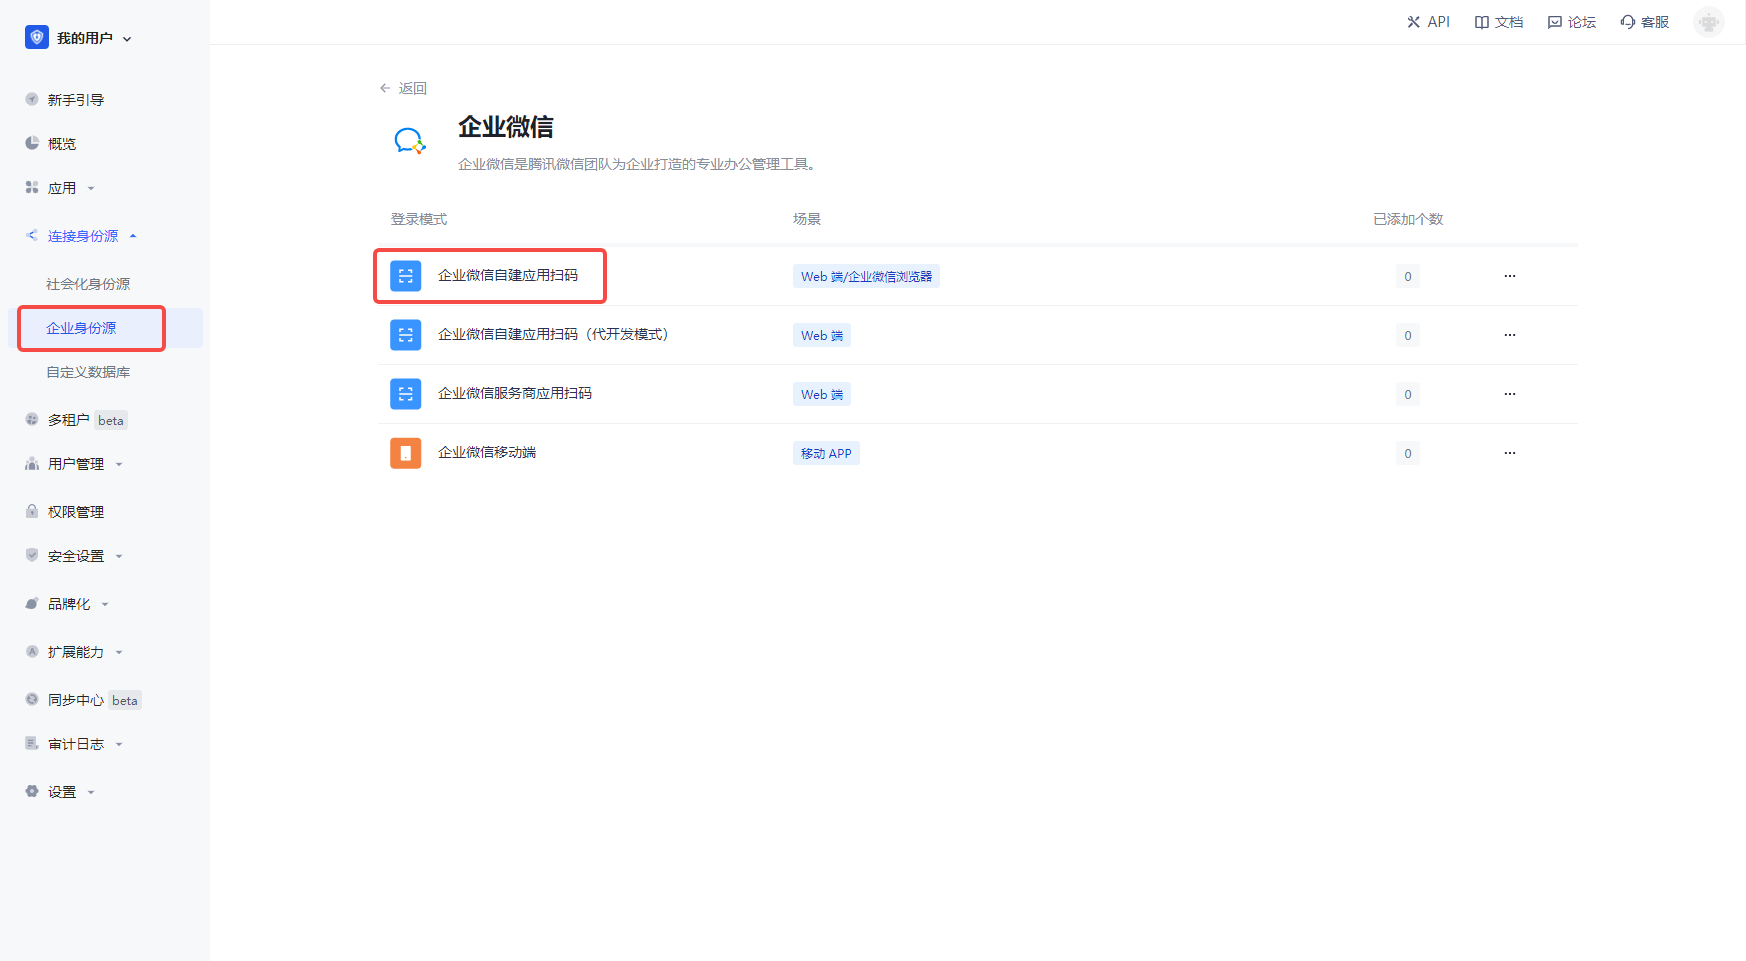Select 社会化身份源 in the sidebar
The height and width of the screenshot is (961, 1746).
[88, 284]
